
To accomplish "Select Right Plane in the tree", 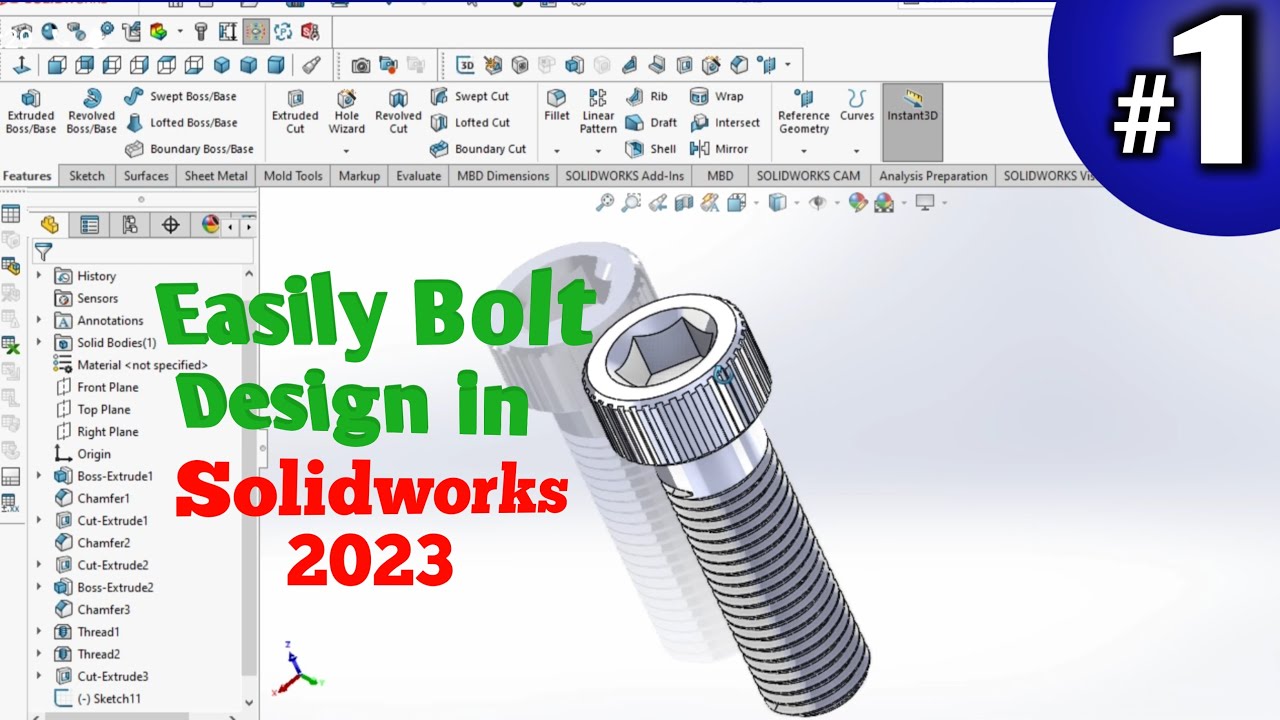I will [x=97, y=431].
